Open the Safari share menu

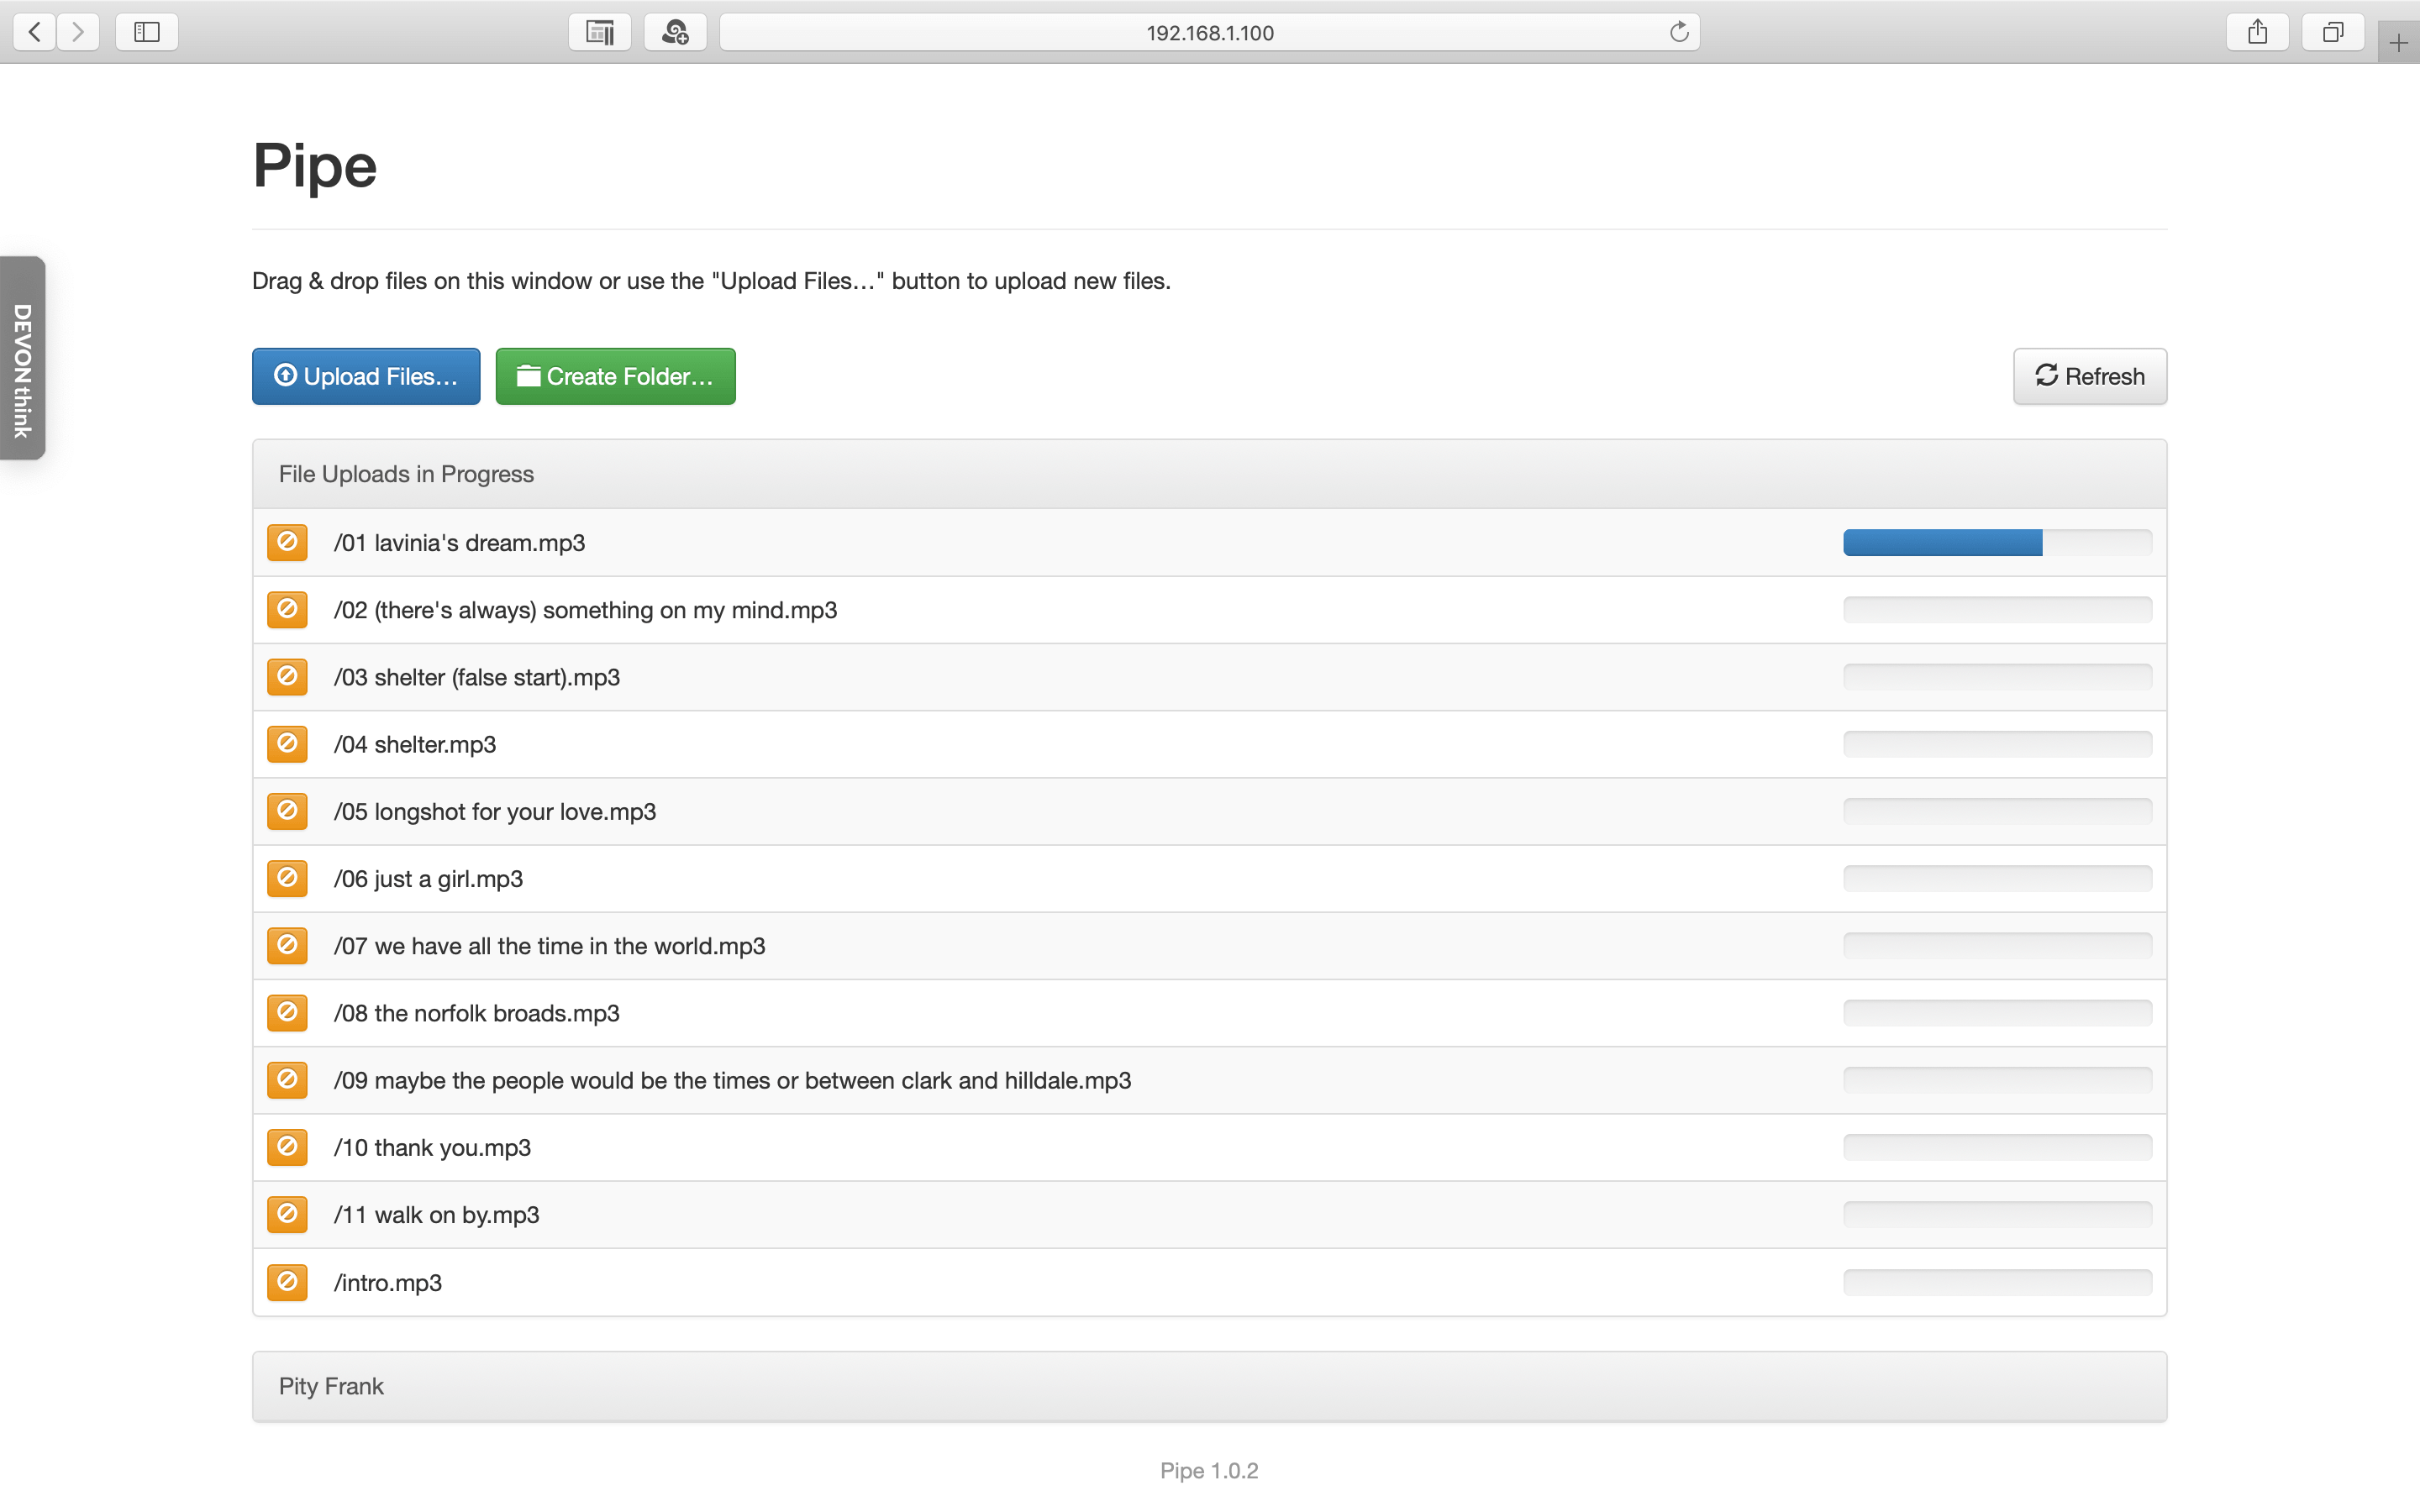(2257, 32)
